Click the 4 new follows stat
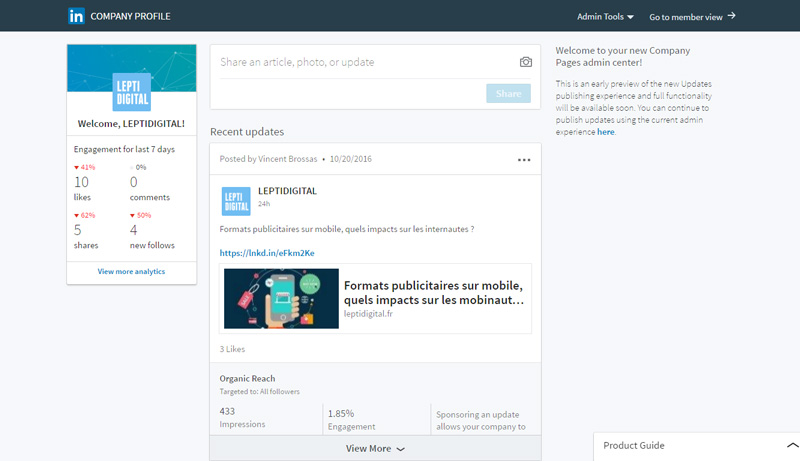The height and width of the screenshot is (461, 800). 152,237
